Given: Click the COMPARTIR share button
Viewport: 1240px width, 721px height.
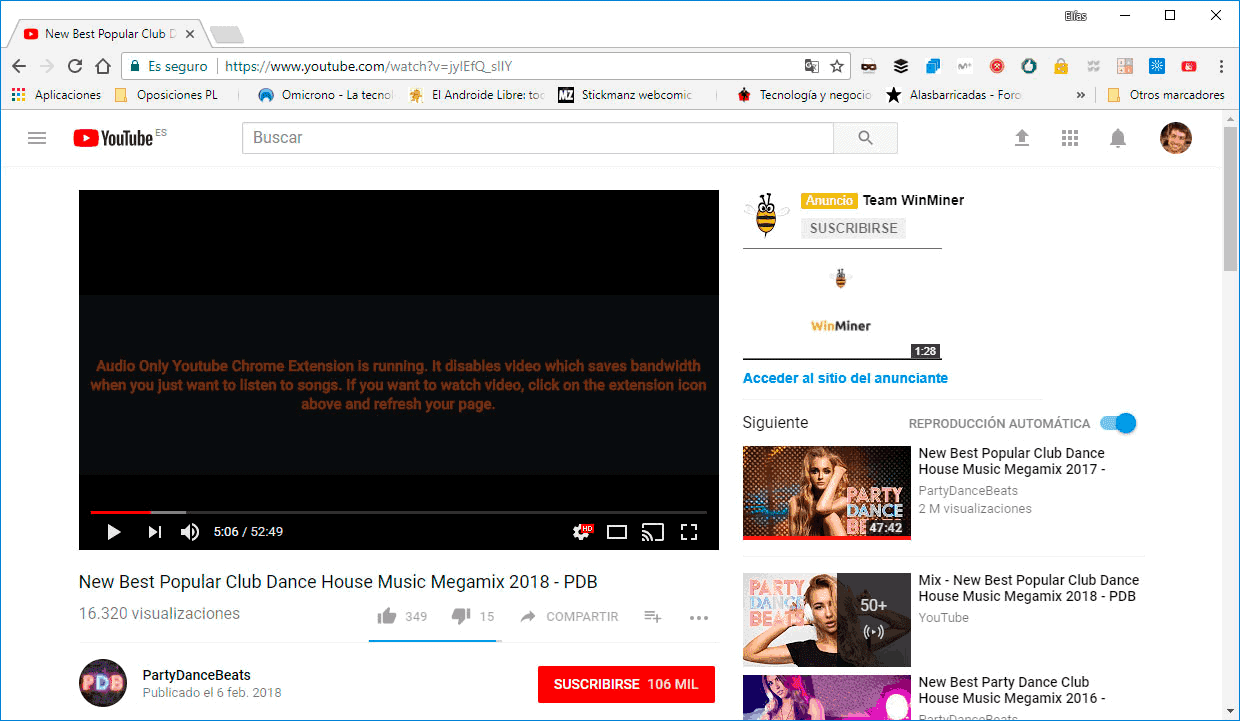Looking at the screenshot, I should 569,617.
